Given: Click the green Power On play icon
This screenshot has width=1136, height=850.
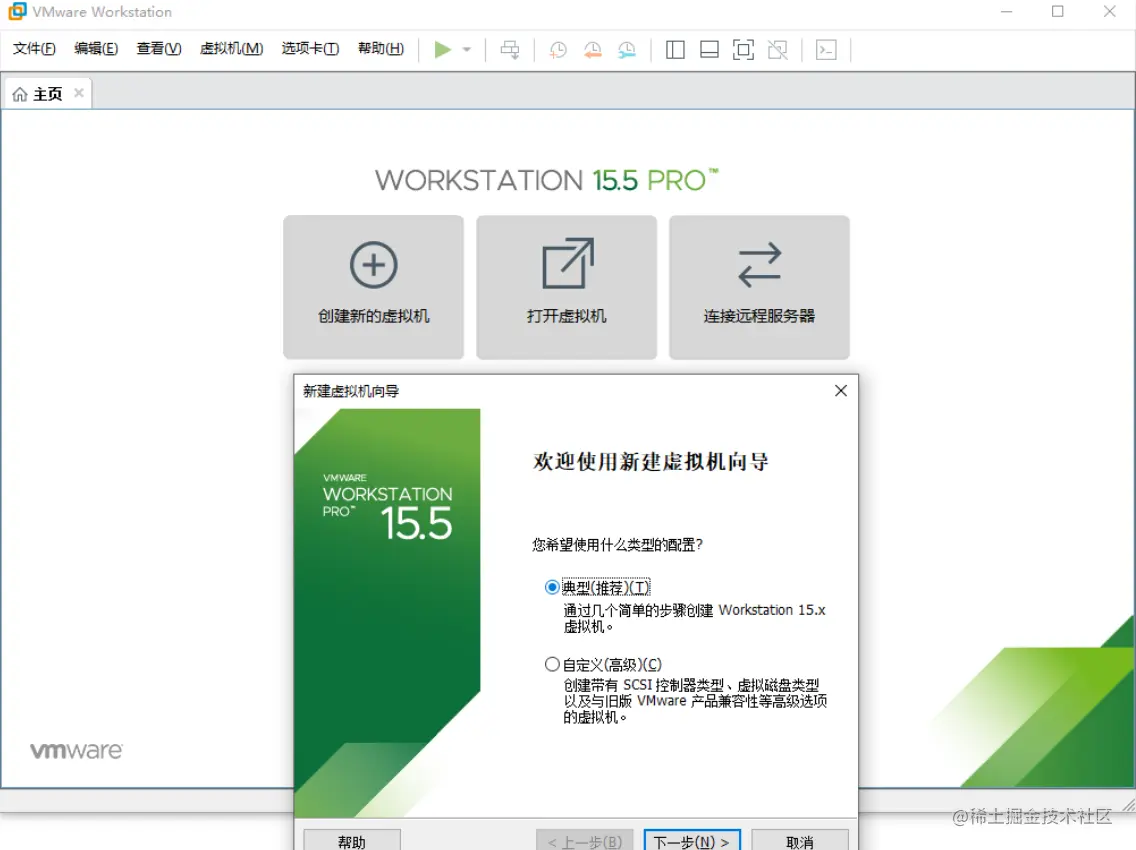Looking at the screenshot, I should pos(443,49).
